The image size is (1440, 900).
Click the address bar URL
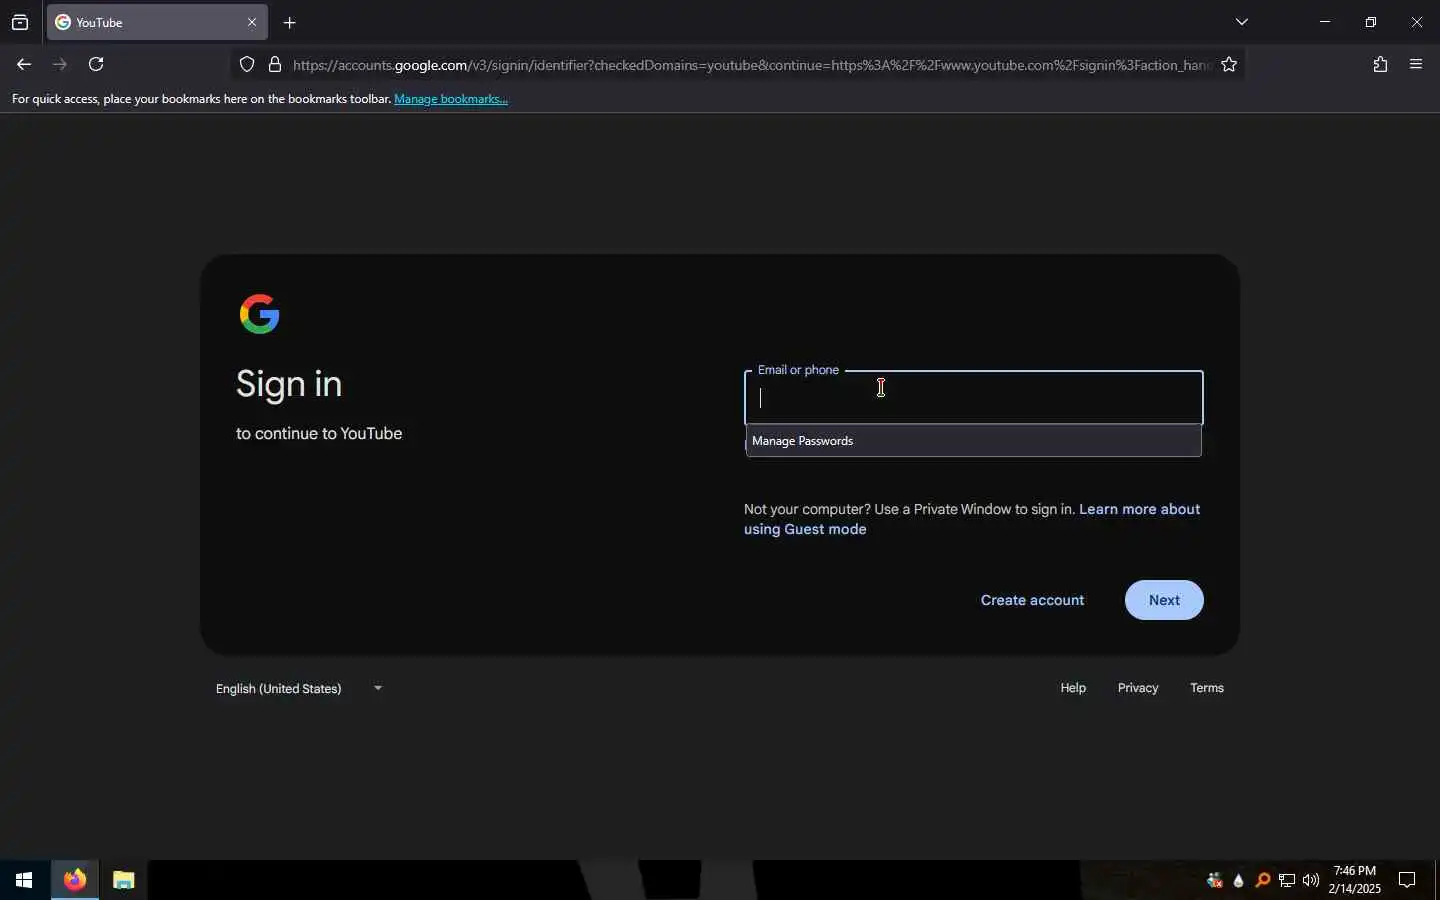pos(752,65)
